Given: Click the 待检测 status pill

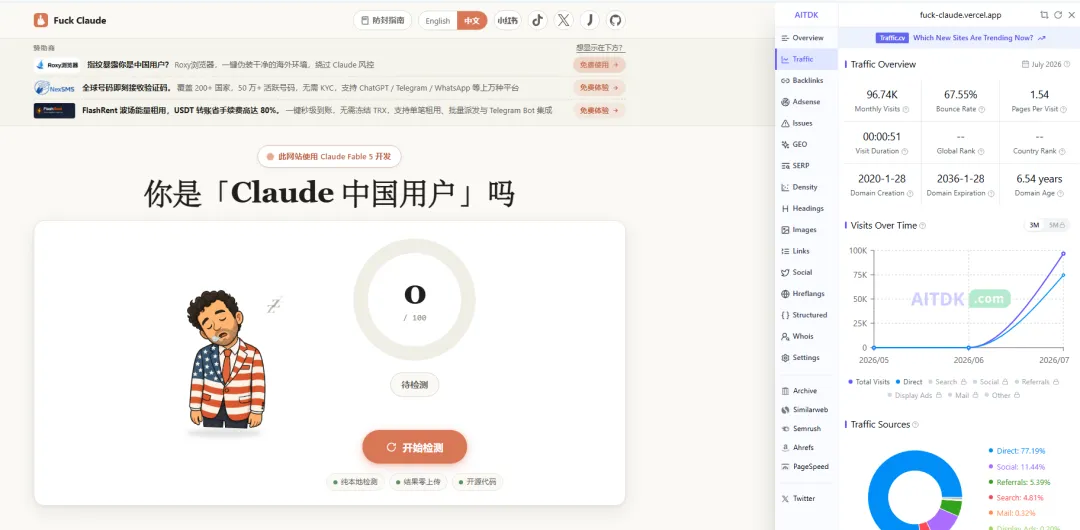Looking at the screenshot, I should click(x=415, y=385).
